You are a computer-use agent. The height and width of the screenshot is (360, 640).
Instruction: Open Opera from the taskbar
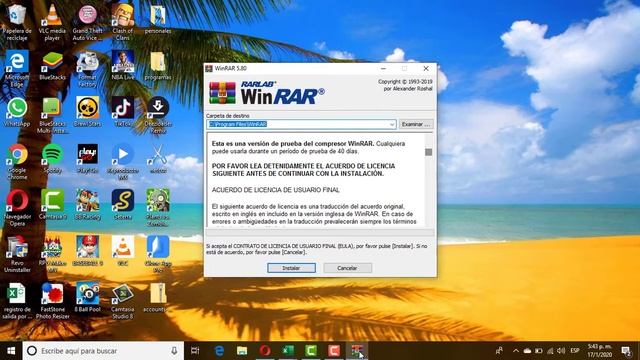pos(265,351)
